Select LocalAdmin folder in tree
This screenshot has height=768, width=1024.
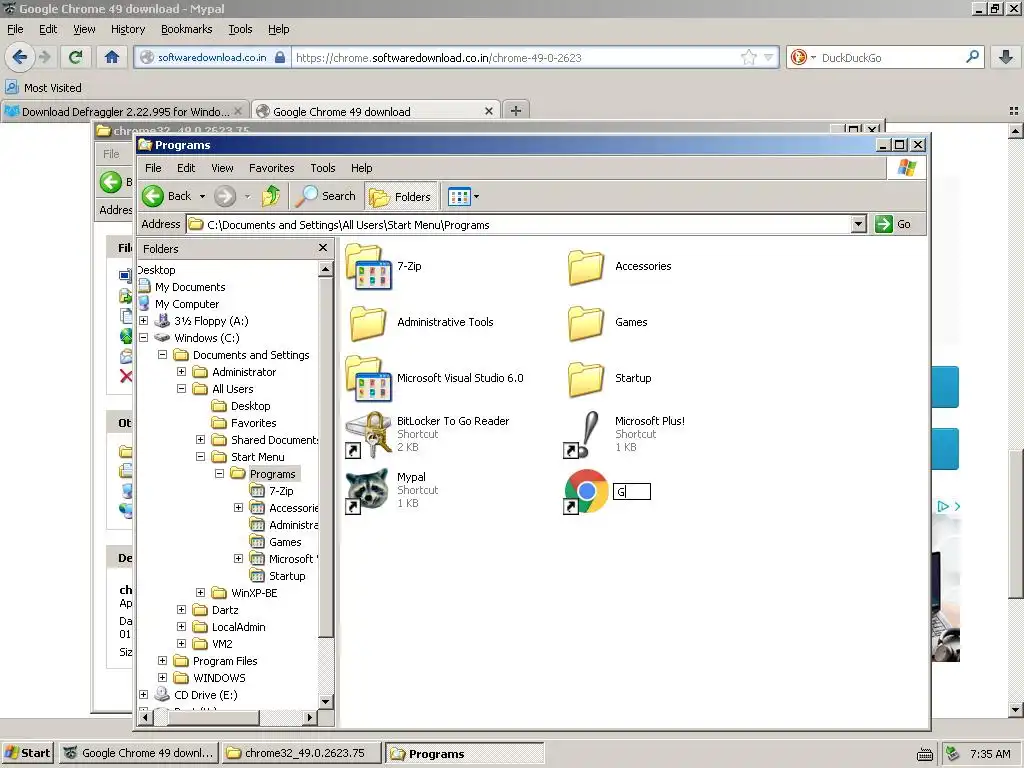pos(238,626)
